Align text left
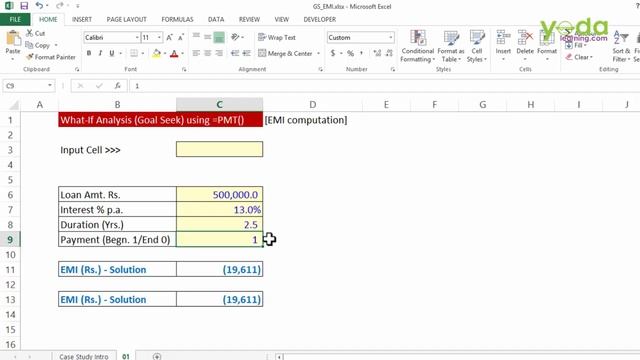Image resolution: width=640 pixels, height=360 pixels. coord(196,53)
